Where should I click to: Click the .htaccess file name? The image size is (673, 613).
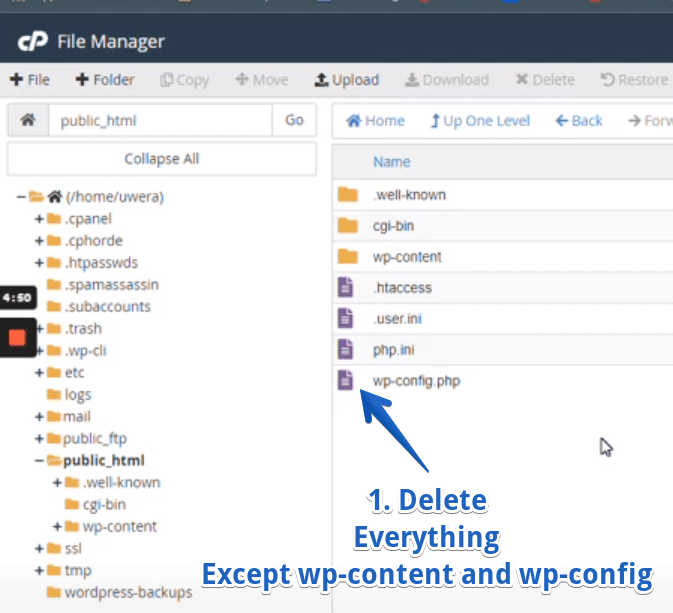tap(402, 288)
